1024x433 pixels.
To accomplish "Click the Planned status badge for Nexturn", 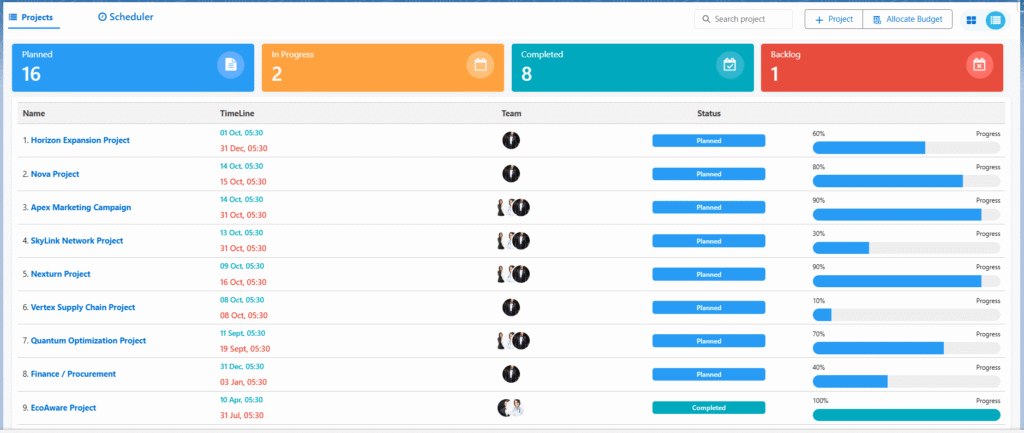I will tap(708, 274).
